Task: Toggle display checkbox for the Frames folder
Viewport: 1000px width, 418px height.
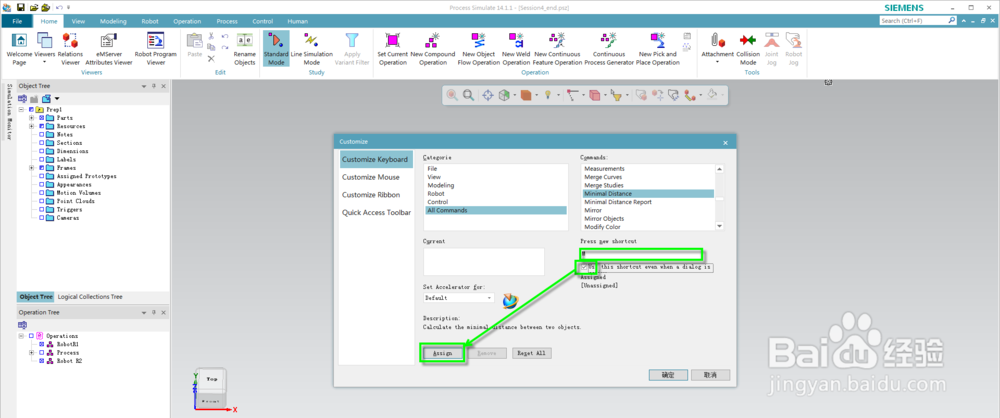Action: tap(42, 168)
